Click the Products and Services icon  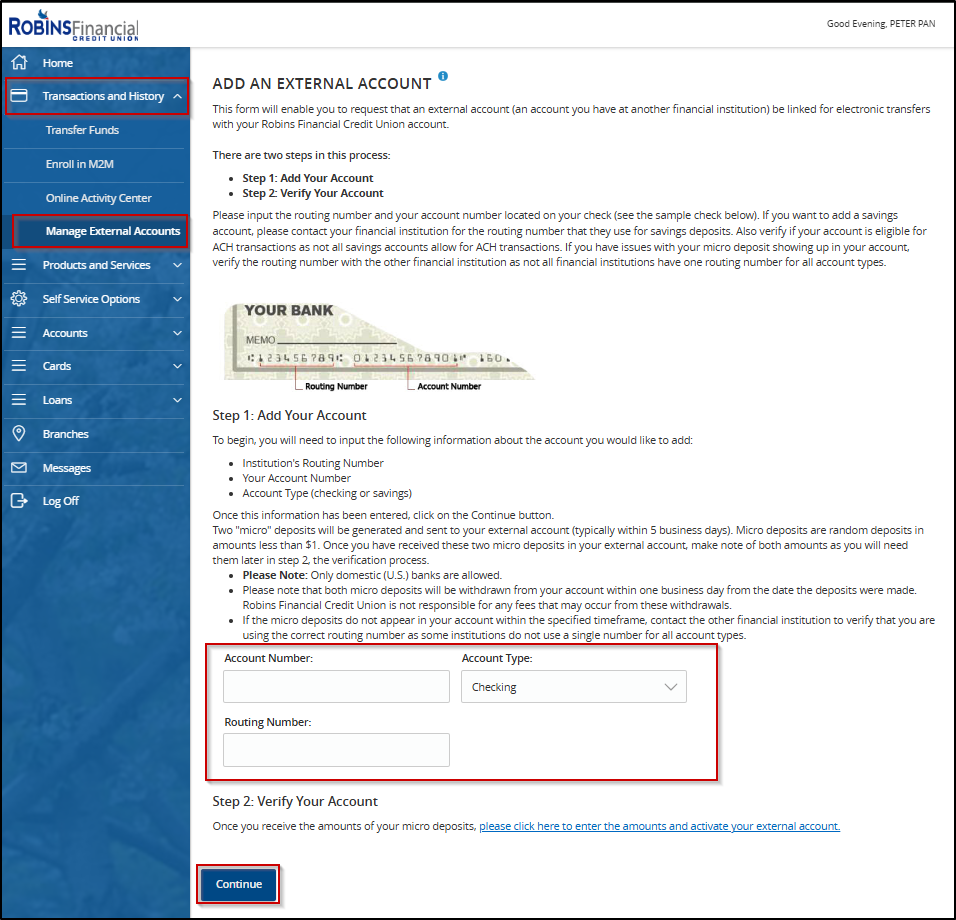(18, 264)
